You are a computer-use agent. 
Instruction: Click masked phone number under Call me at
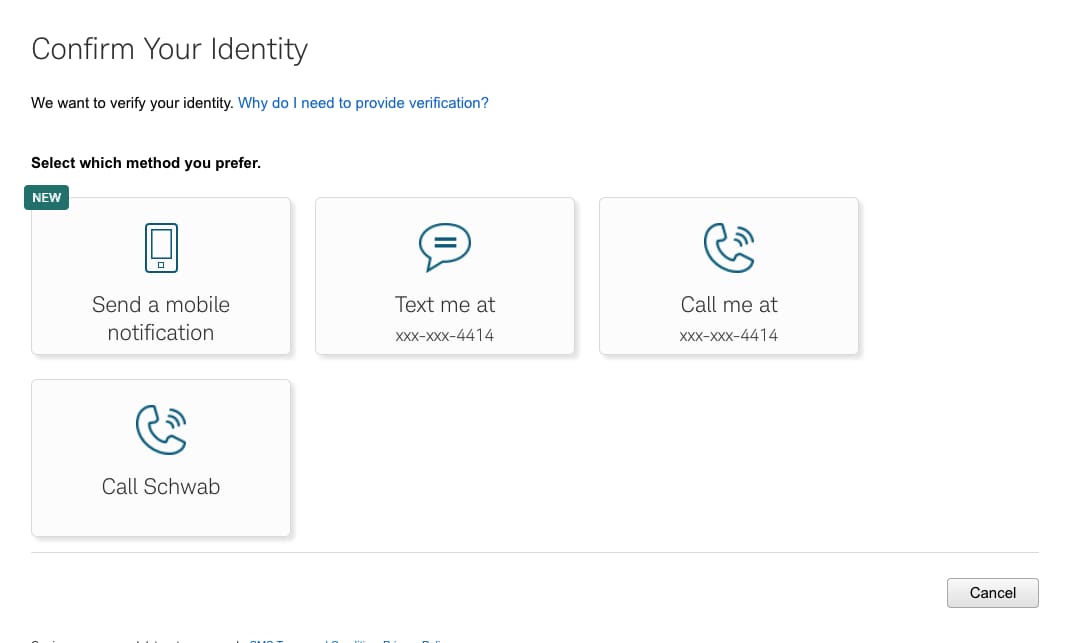tap(729, 335)
